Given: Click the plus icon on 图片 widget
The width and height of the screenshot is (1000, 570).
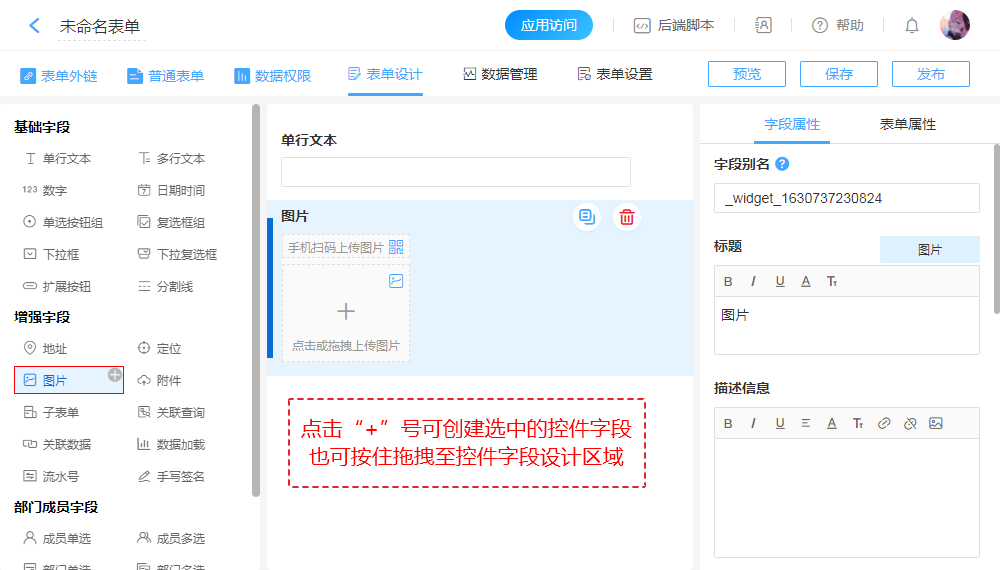Looking at the screenshot, I should (x=115, y=375).
